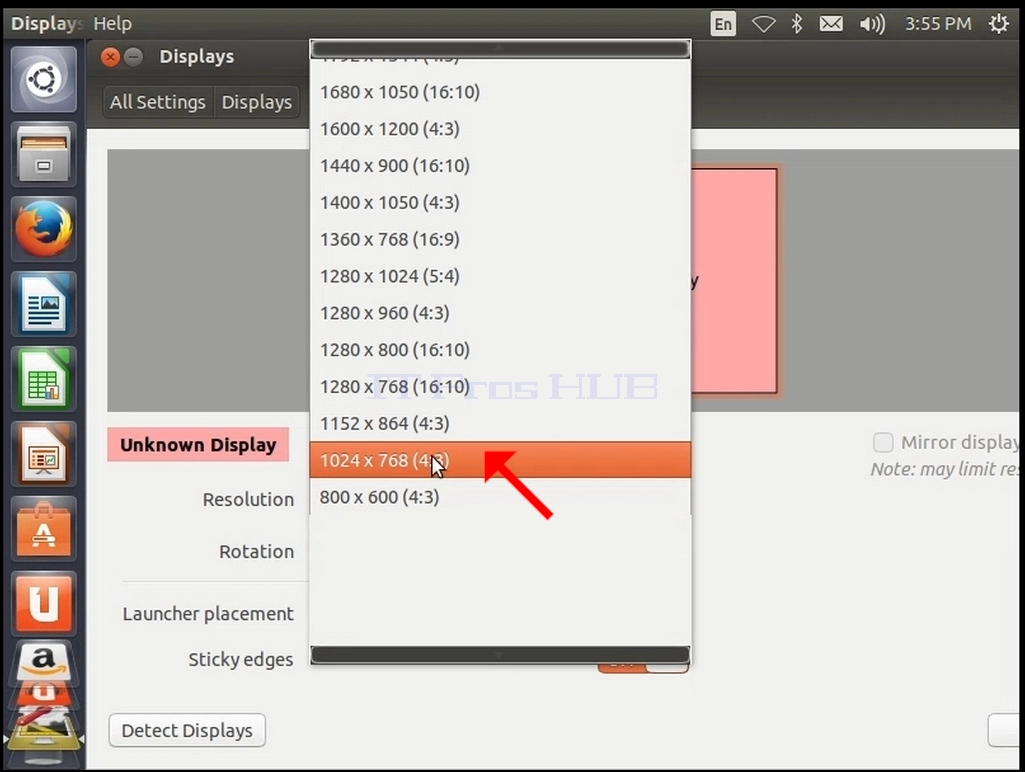
Task: Close the Displays window
Action: pos(110,58)
